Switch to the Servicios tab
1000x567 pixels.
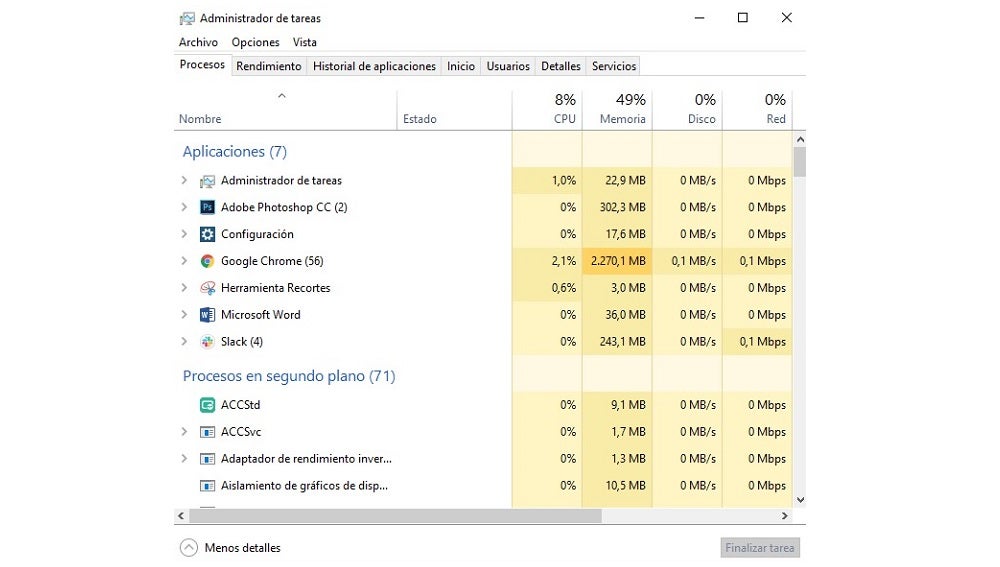614,66
